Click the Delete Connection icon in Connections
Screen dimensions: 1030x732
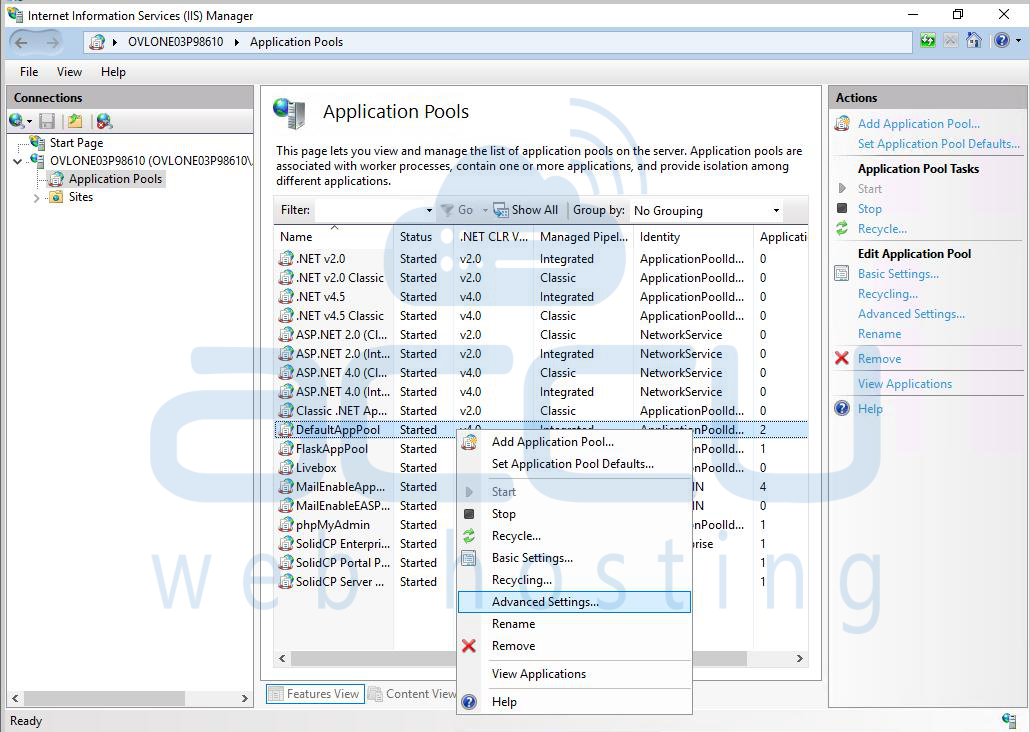104,121
